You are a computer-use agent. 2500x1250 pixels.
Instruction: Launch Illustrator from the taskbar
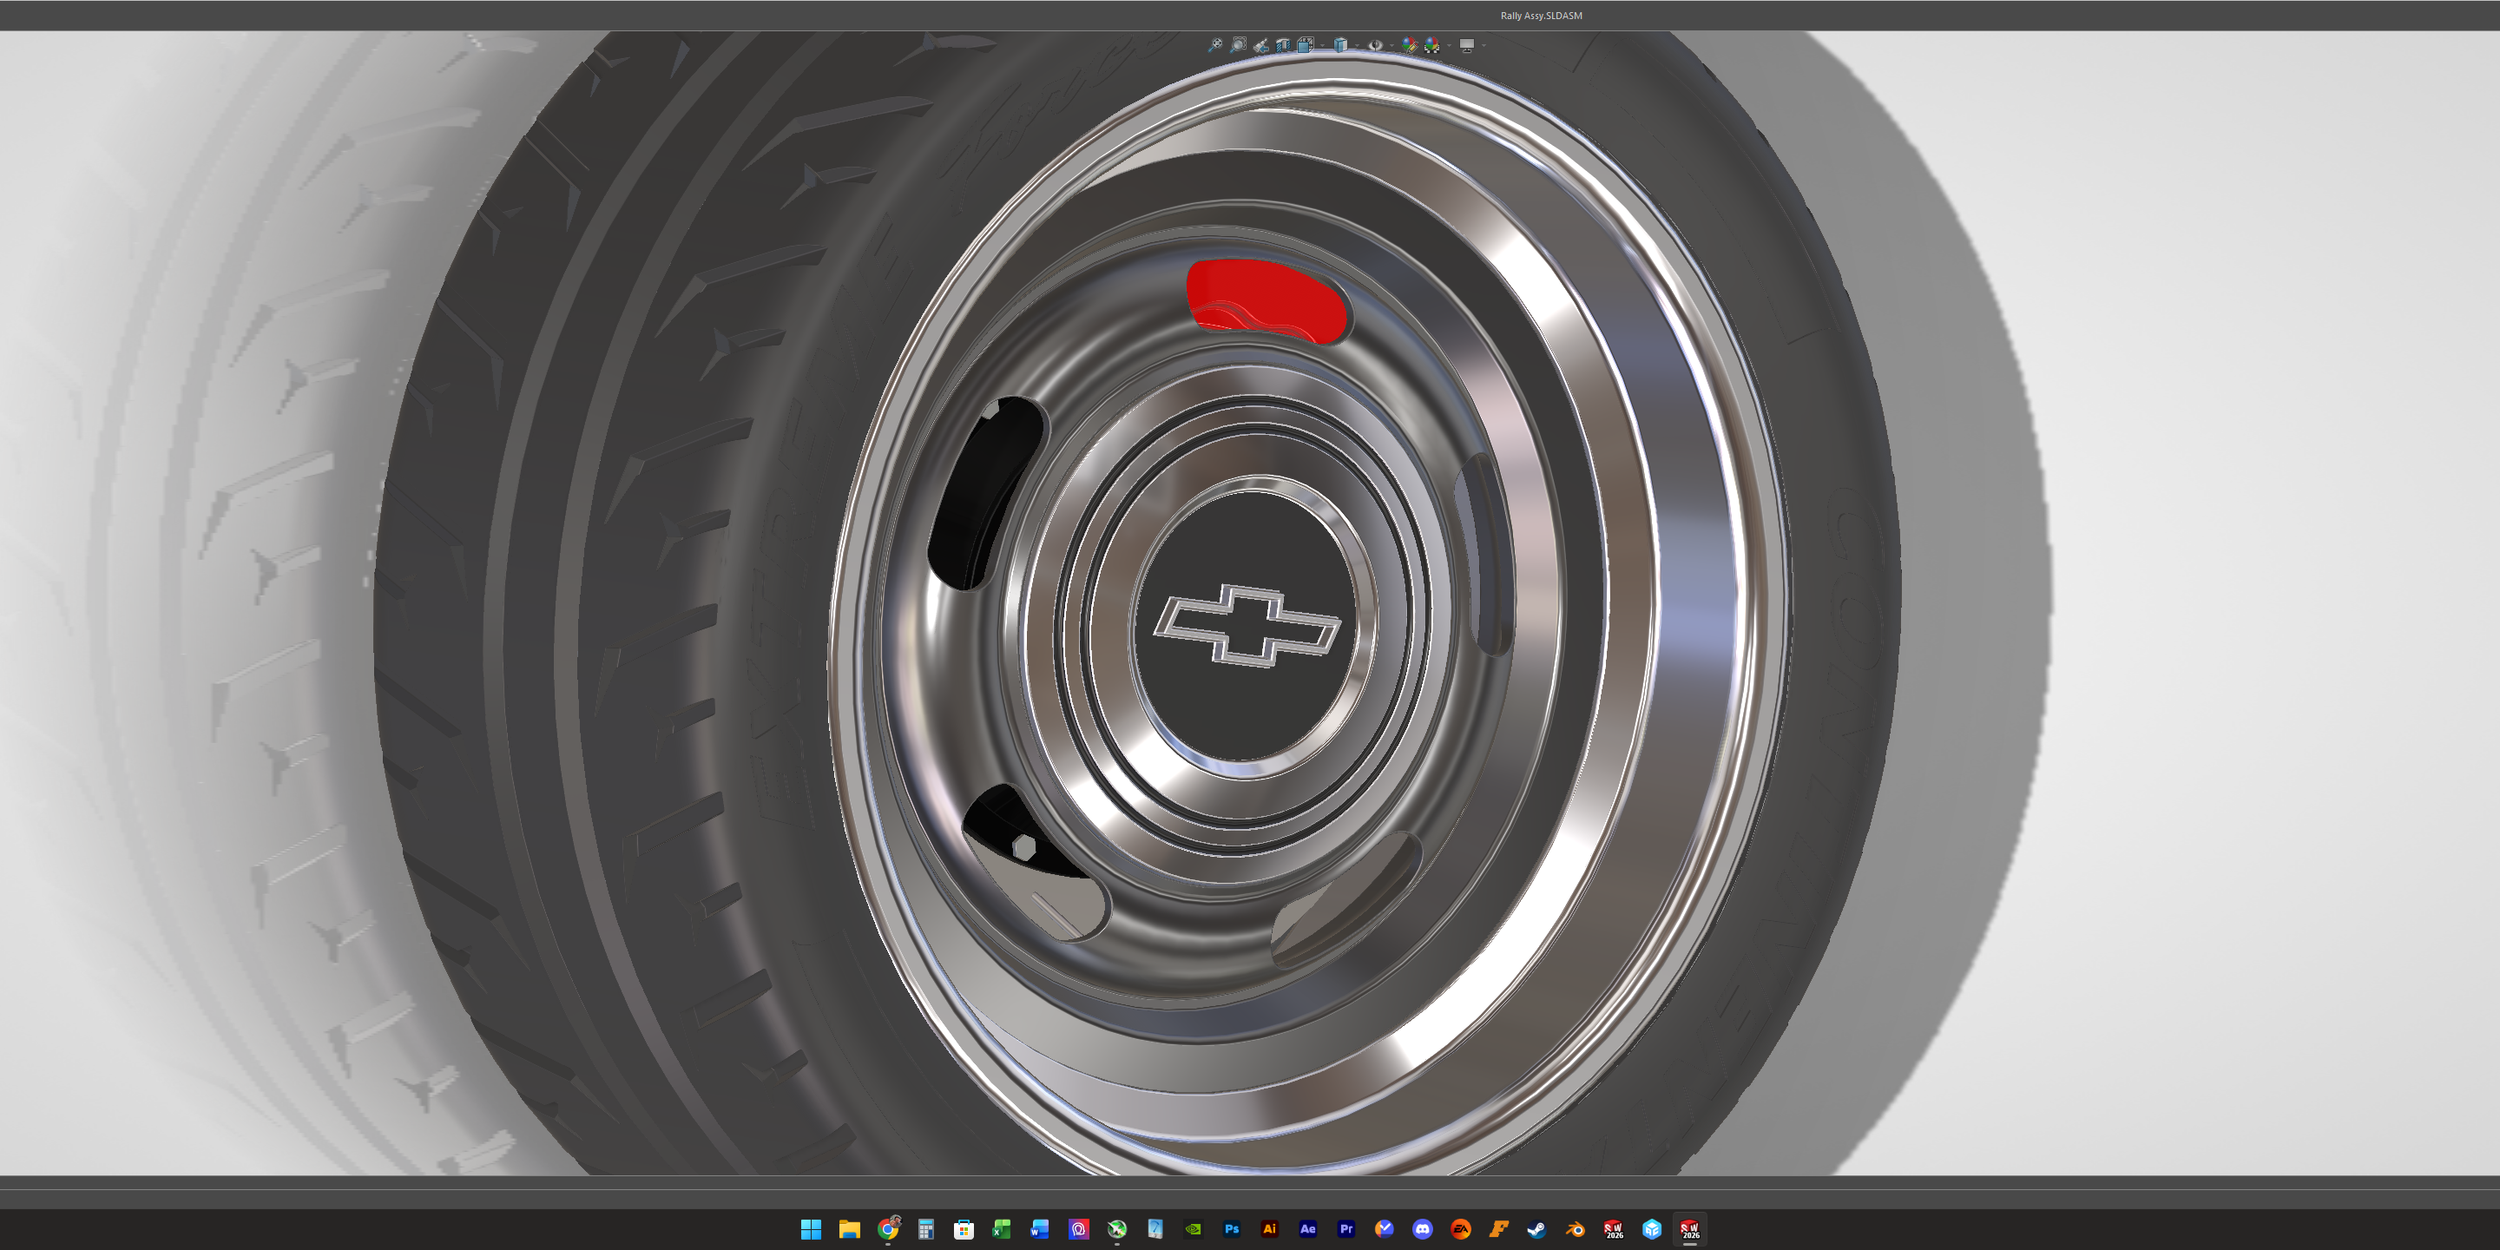pyautogui.click(x=1270, y=1229)
